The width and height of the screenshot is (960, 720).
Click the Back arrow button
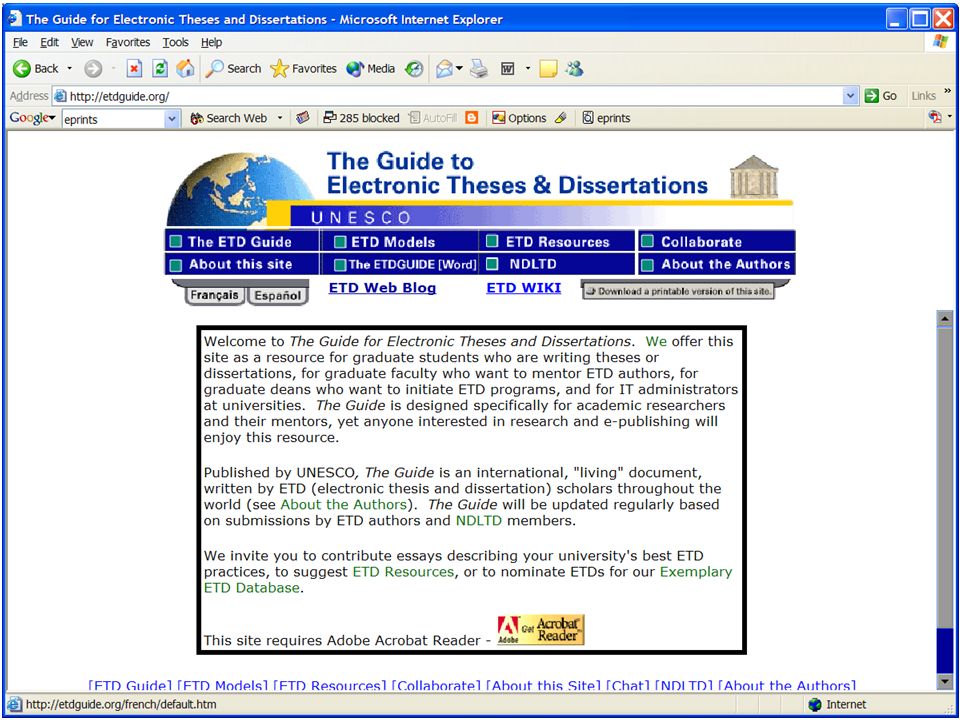tap(36, 69)
